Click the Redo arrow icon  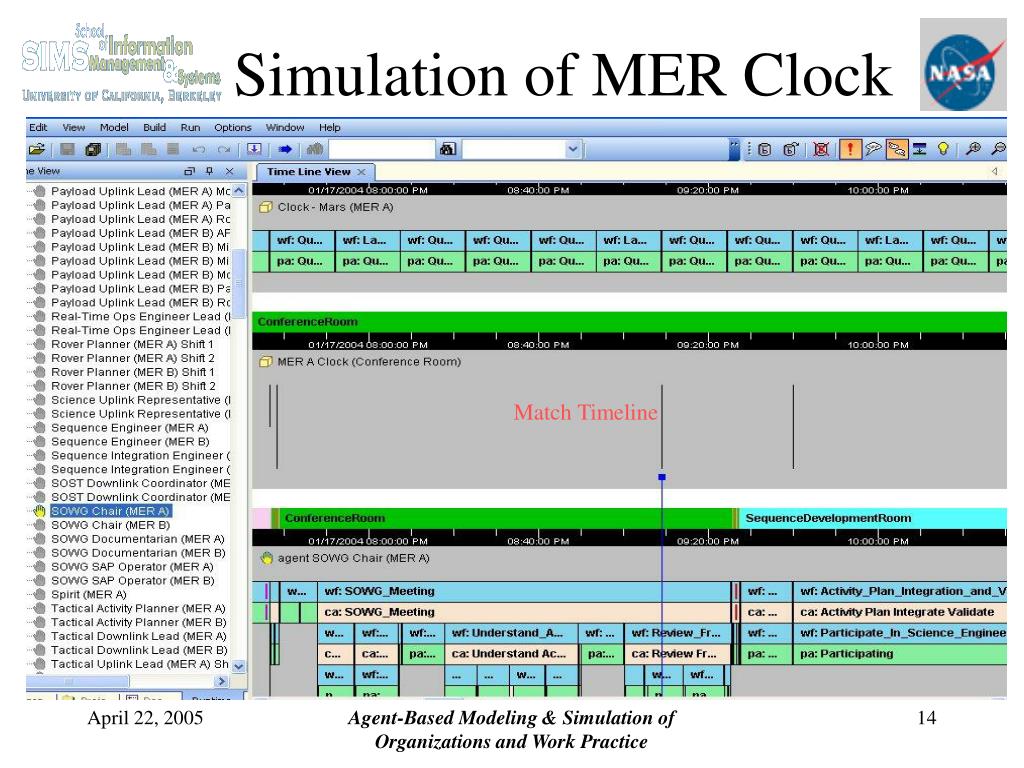[x=224, y=150]
